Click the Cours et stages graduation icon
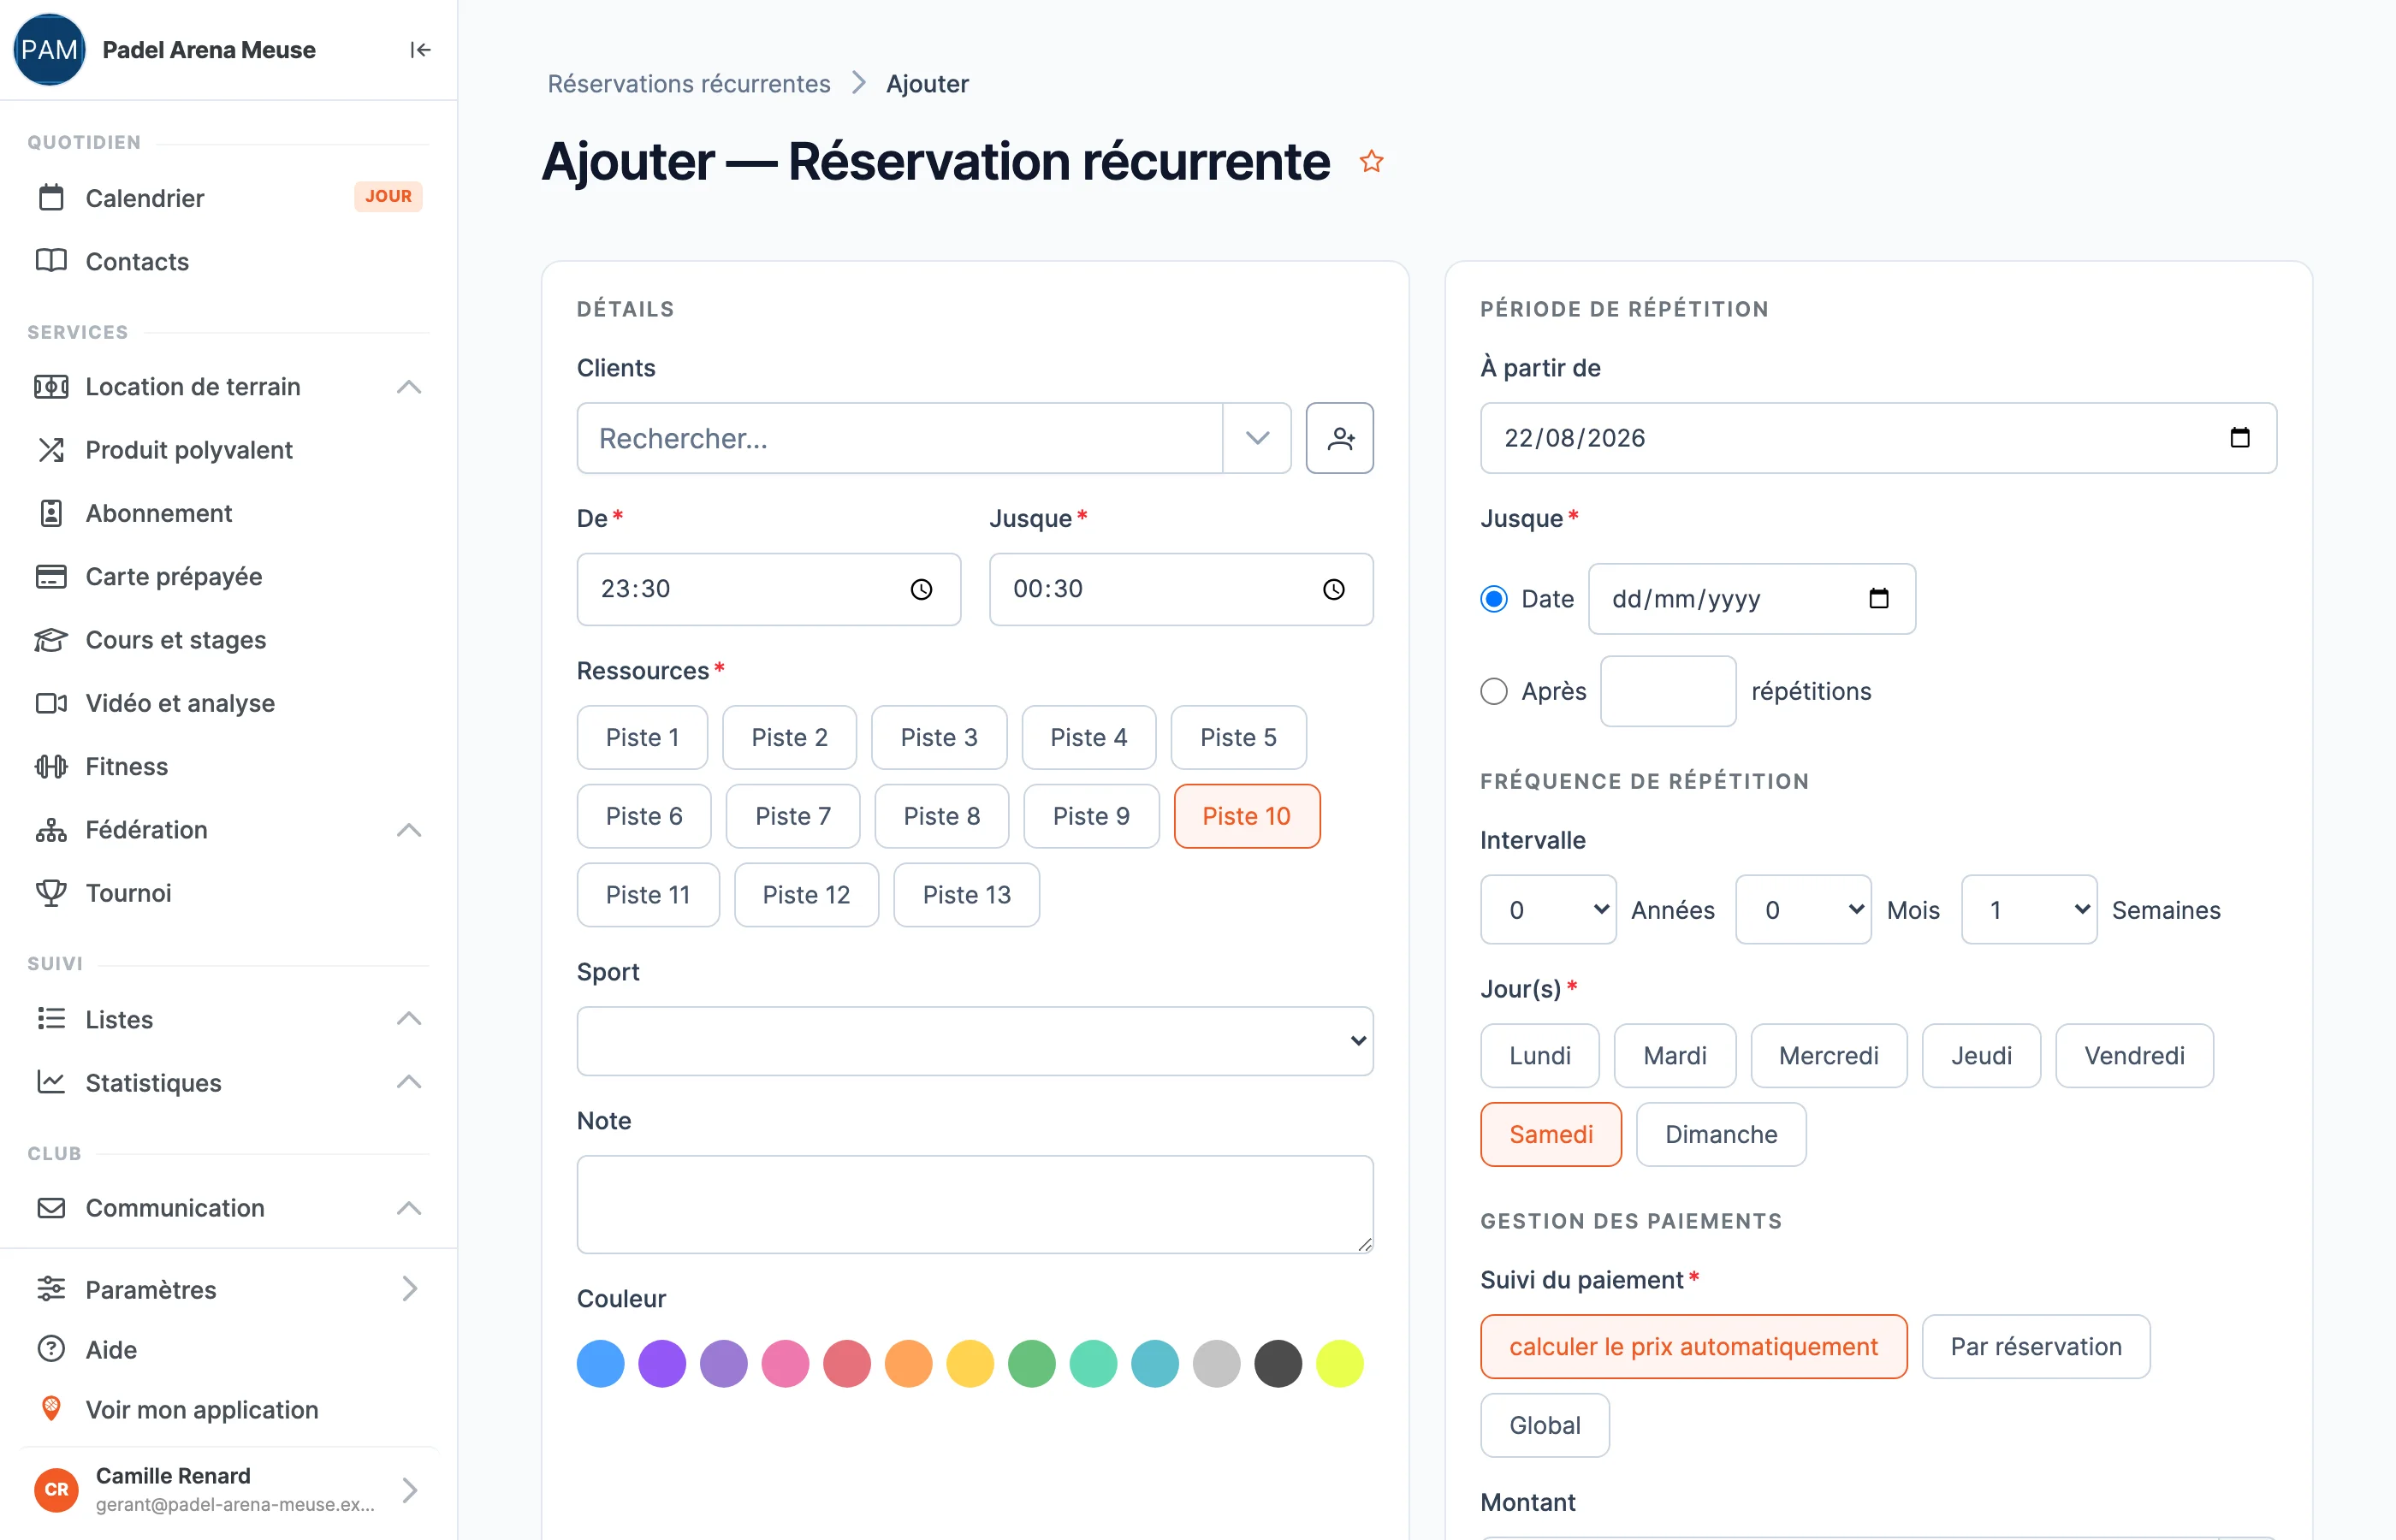 click(51, 640)
